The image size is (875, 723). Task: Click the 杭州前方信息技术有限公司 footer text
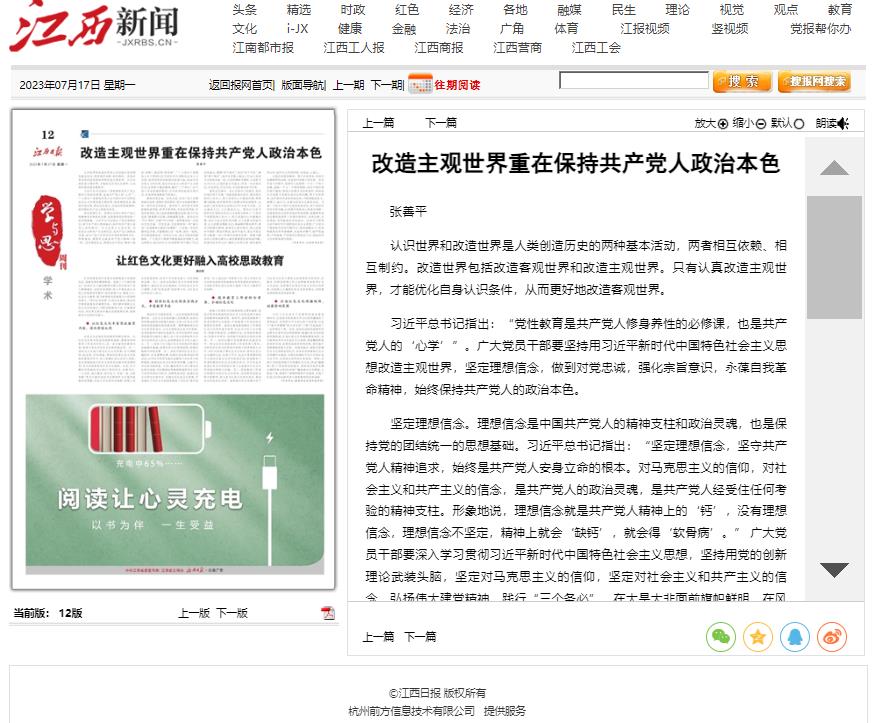[x=411, y=711]
